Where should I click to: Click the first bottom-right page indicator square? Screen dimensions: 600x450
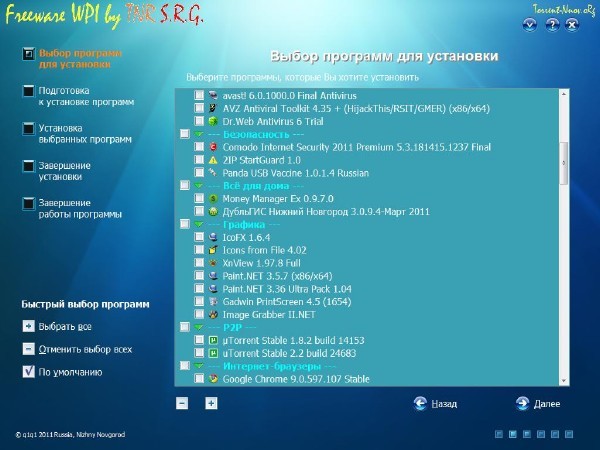coord(499,434)
